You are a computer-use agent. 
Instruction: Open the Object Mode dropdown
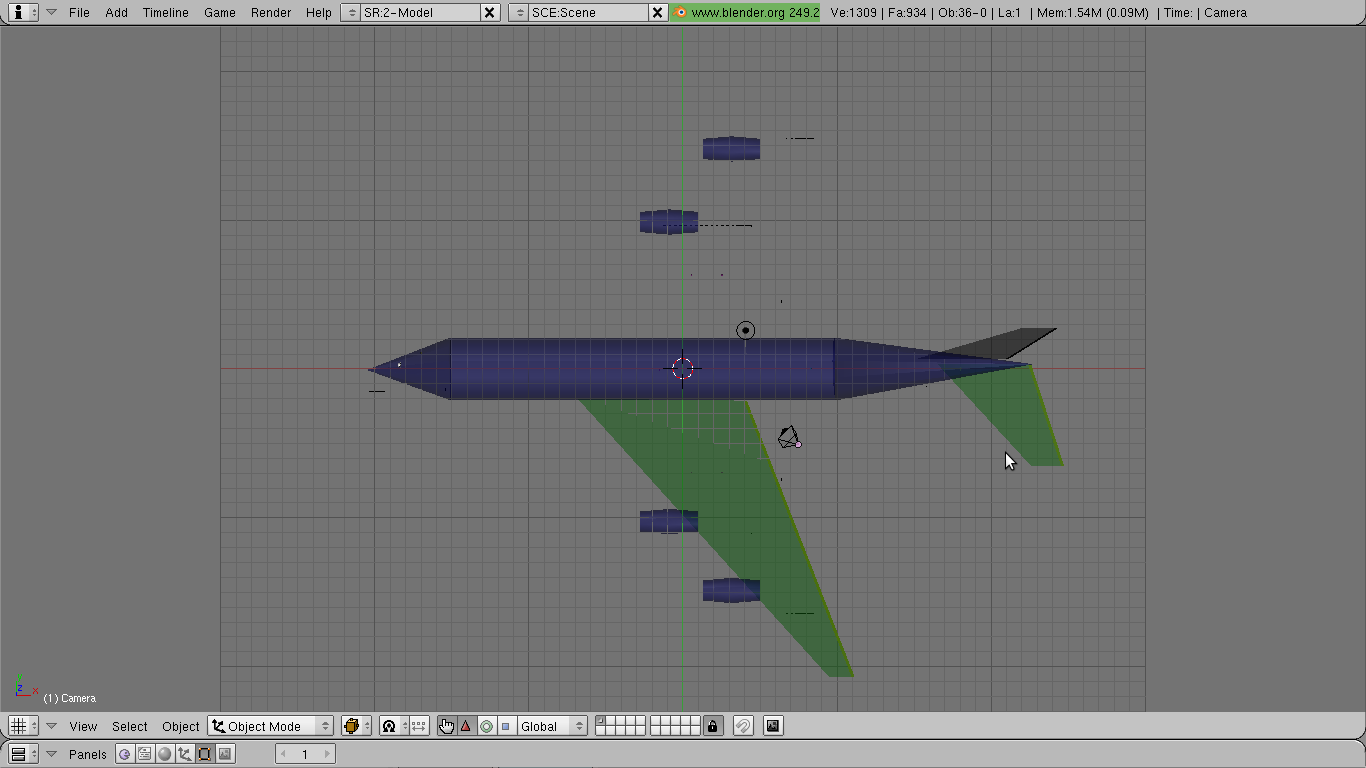[x=270, y=726]
